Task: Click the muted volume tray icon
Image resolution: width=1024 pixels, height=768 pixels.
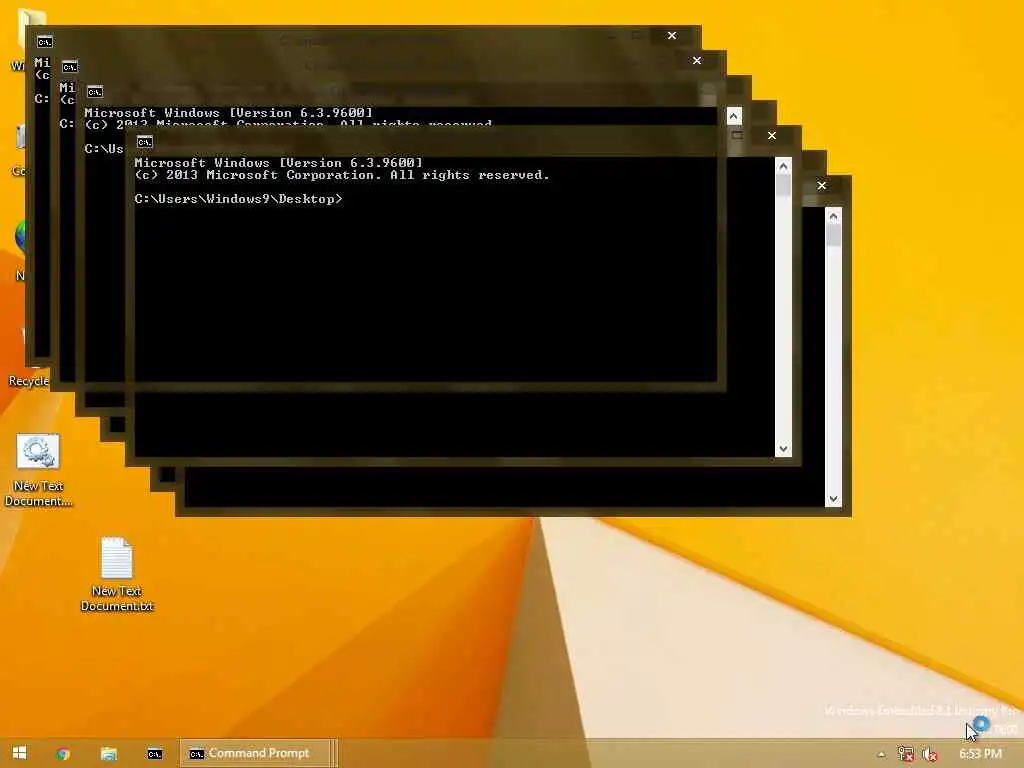Action: [x=930, y=754]
